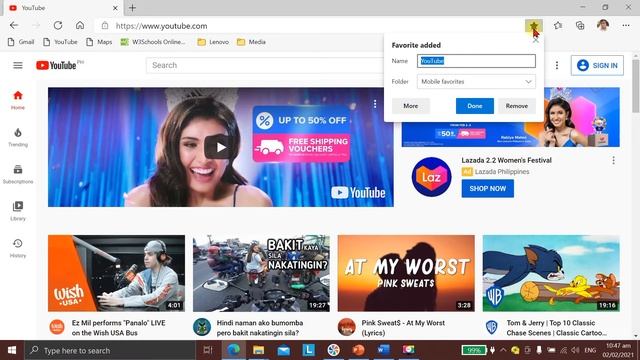Open Trending in the sidebar
The image size is (640, 360).
18,137
